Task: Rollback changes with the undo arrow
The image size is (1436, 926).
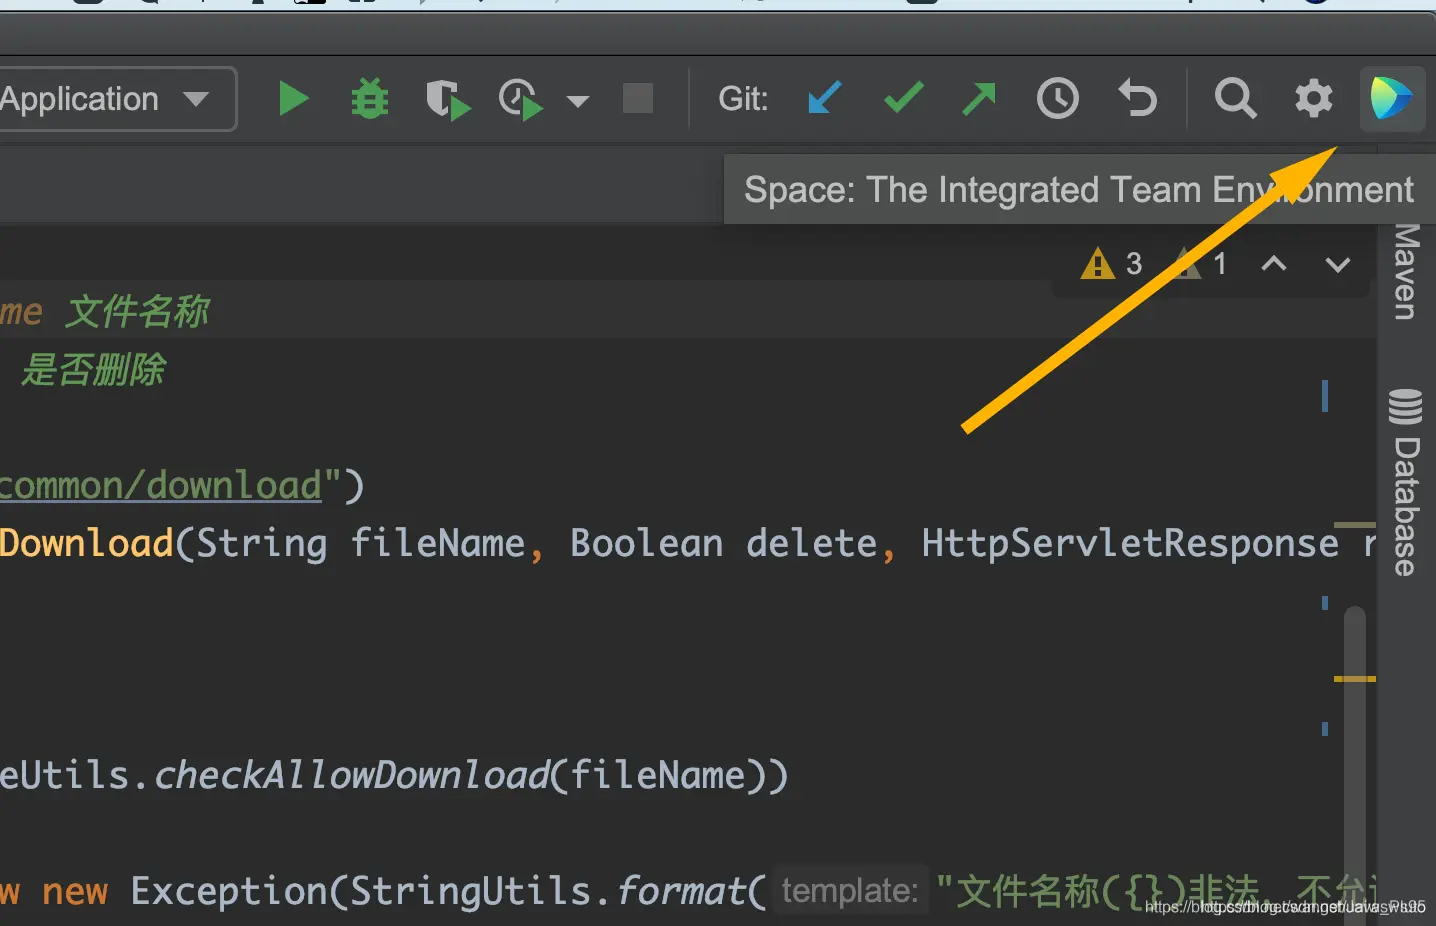Action: coord(1137,98)
